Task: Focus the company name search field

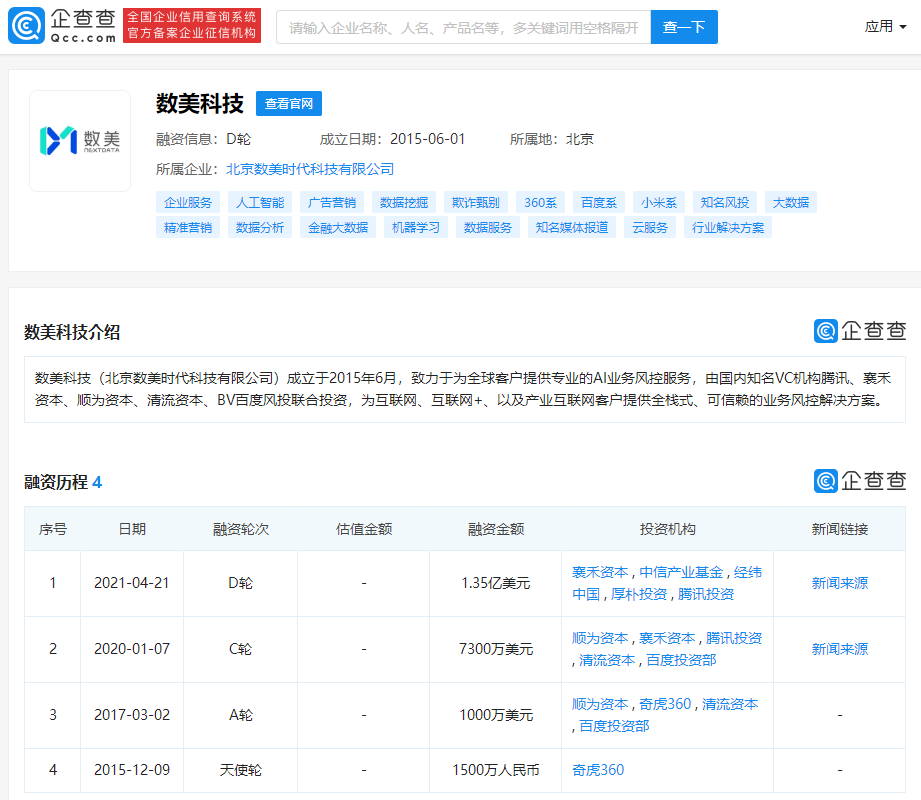Action: pos(463,27)
